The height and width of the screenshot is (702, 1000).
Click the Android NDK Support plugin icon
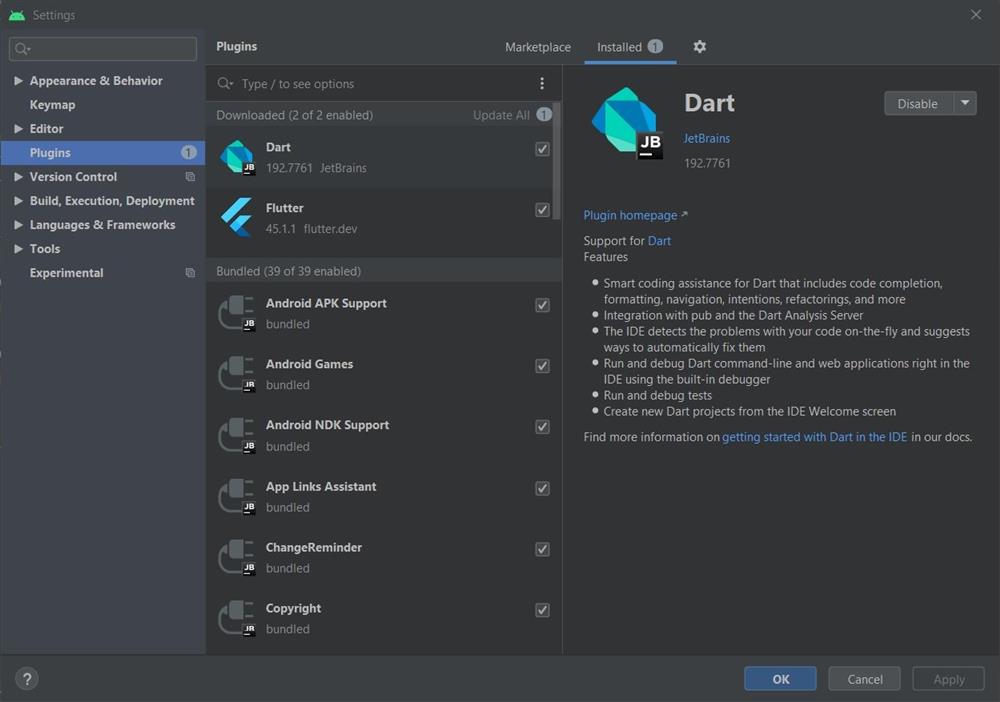click(x=237, y=435)
